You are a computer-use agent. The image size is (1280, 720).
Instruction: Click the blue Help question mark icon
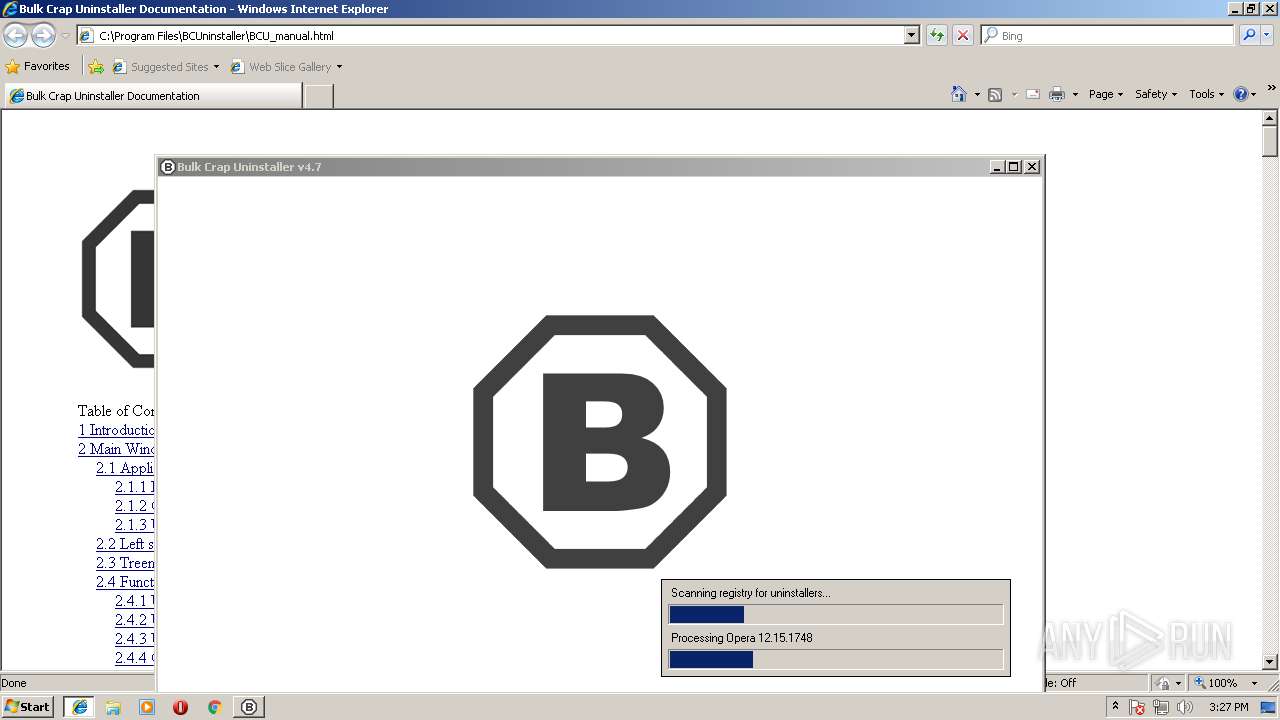(x=1241, y=94)
